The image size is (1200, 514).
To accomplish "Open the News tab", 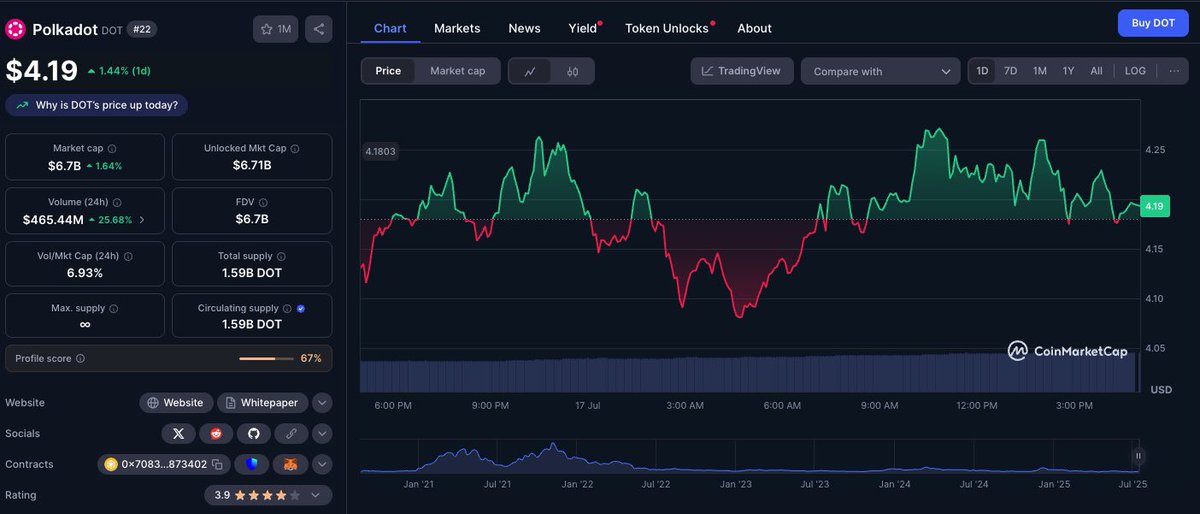I will pos(524,28).
